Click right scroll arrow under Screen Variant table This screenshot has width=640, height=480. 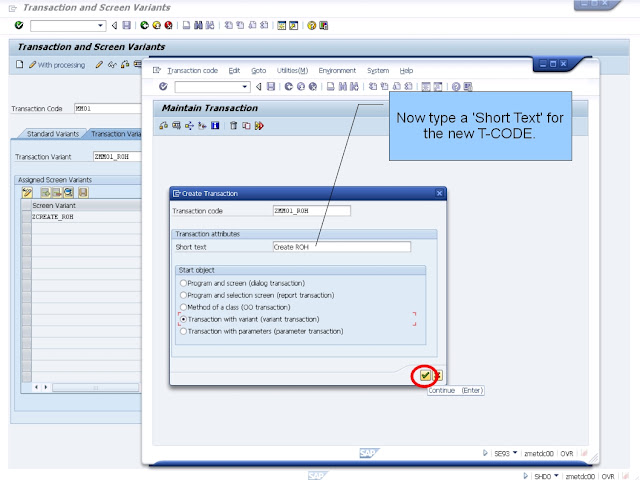[x=46, y=387]
